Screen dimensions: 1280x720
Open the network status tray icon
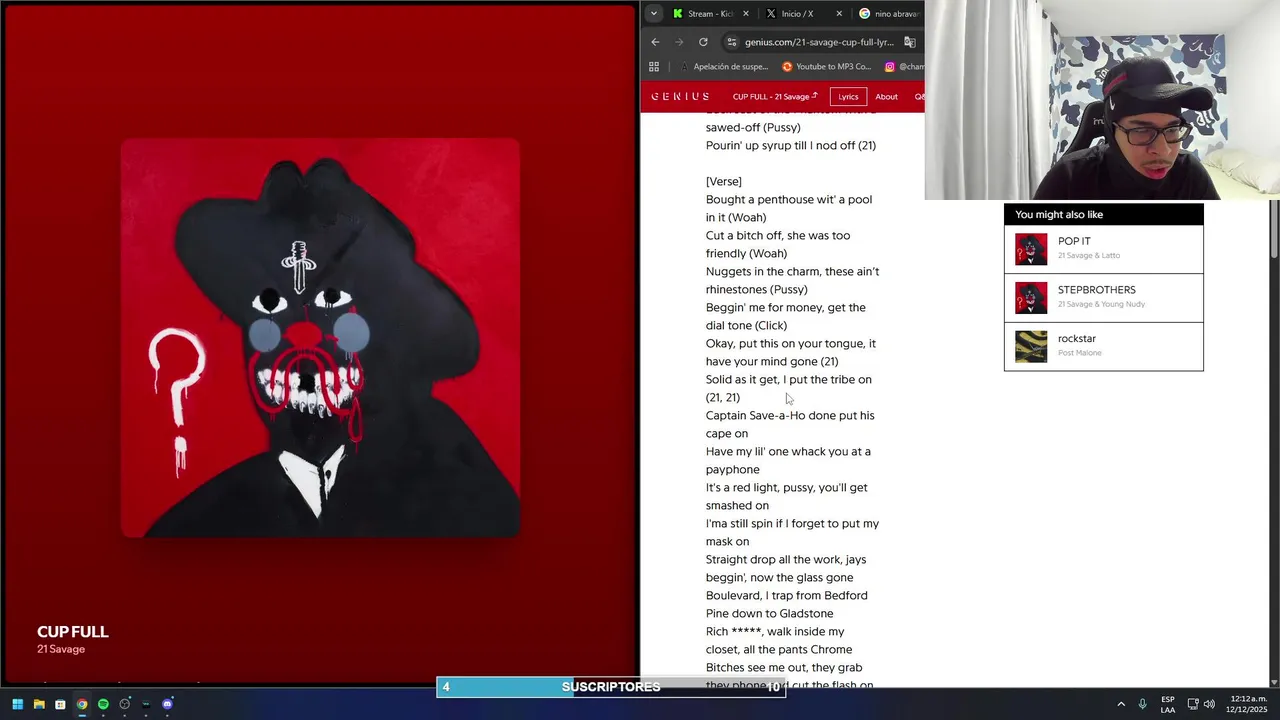pos(1193,704)
